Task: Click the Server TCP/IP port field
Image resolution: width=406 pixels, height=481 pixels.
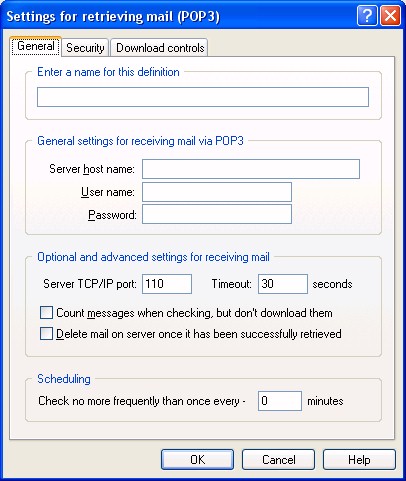Action: [167, 284]
